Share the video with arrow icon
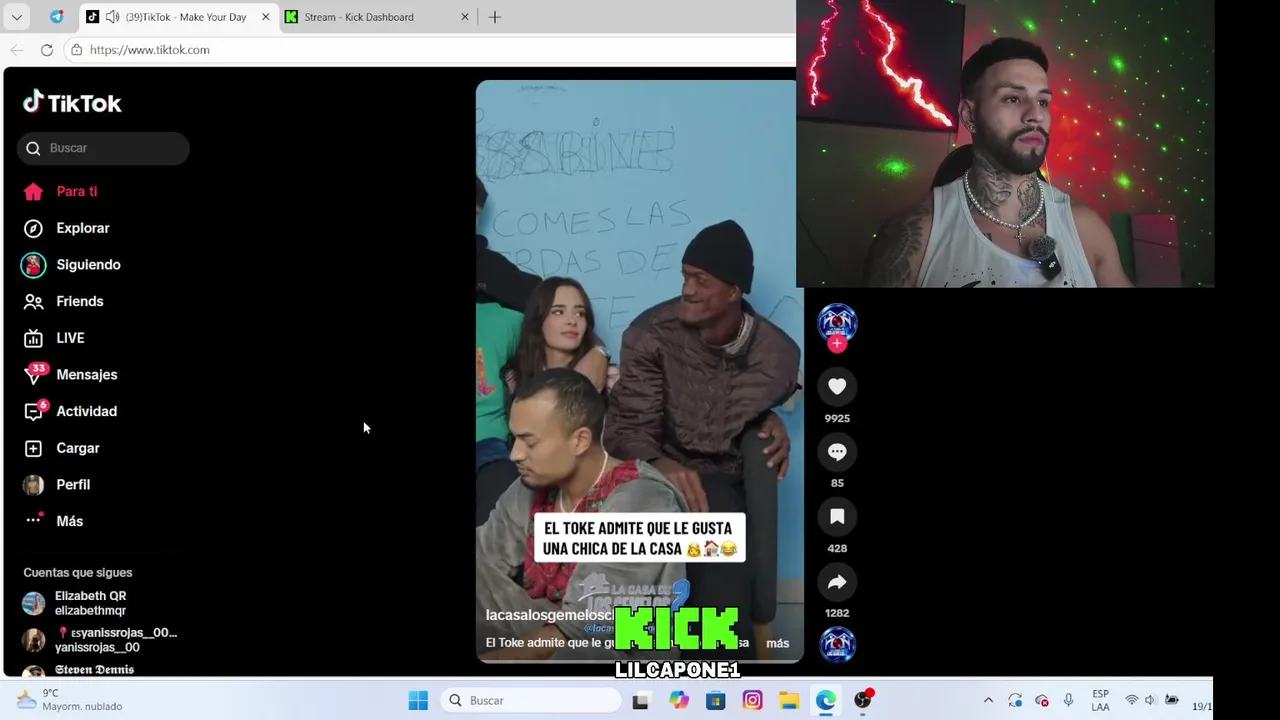Screen dimensions: 1280x720 click(837, 582)
